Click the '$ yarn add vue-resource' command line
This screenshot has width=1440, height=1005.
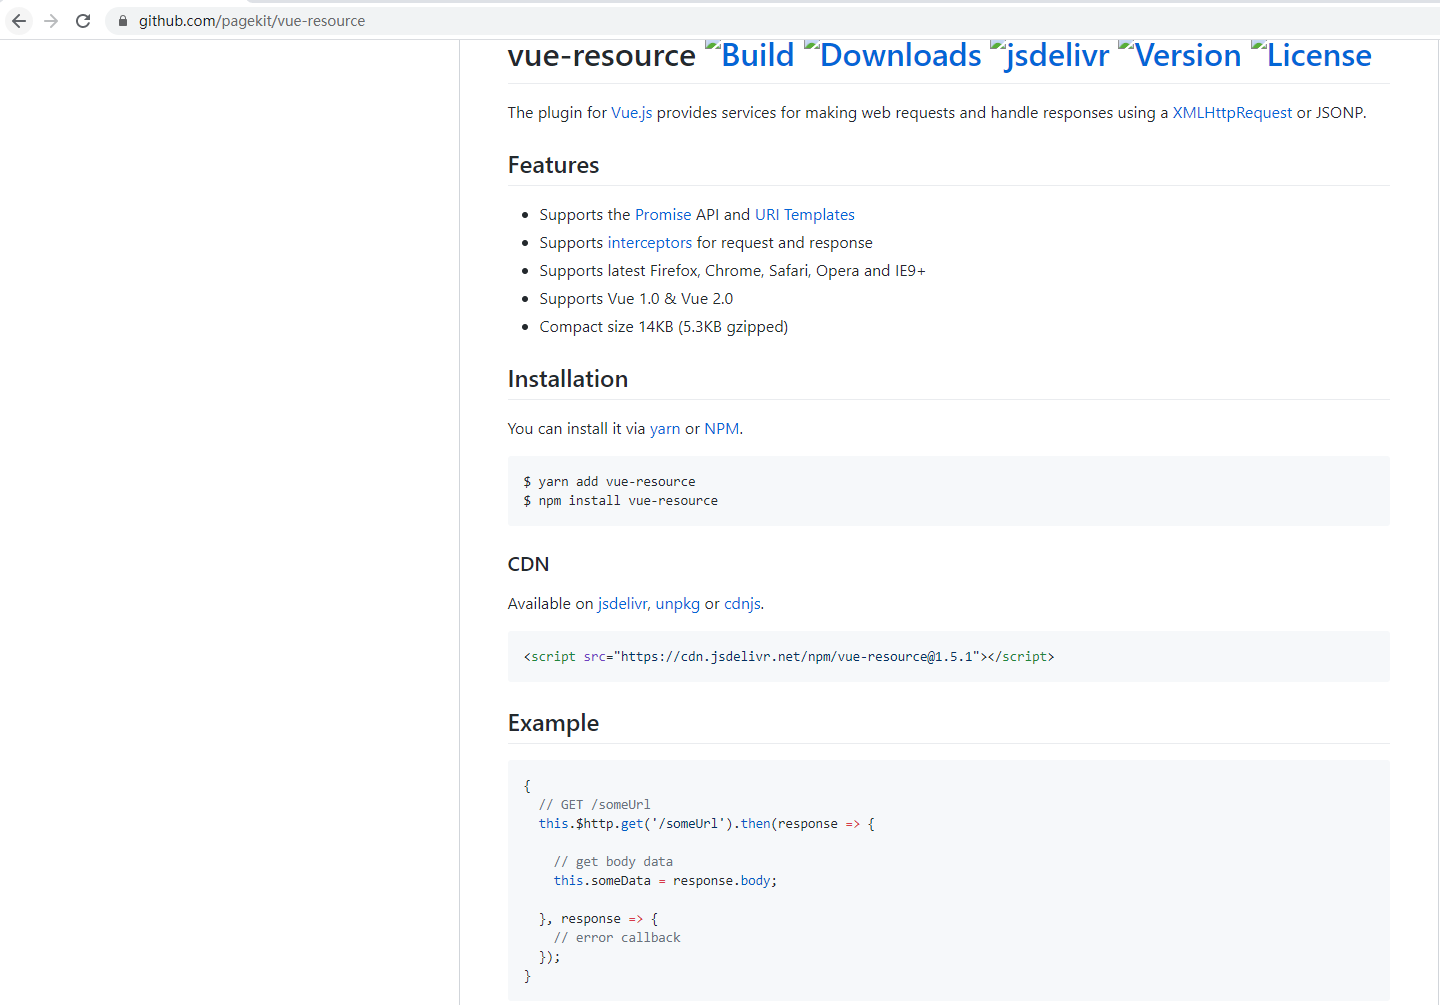[609, 482]
